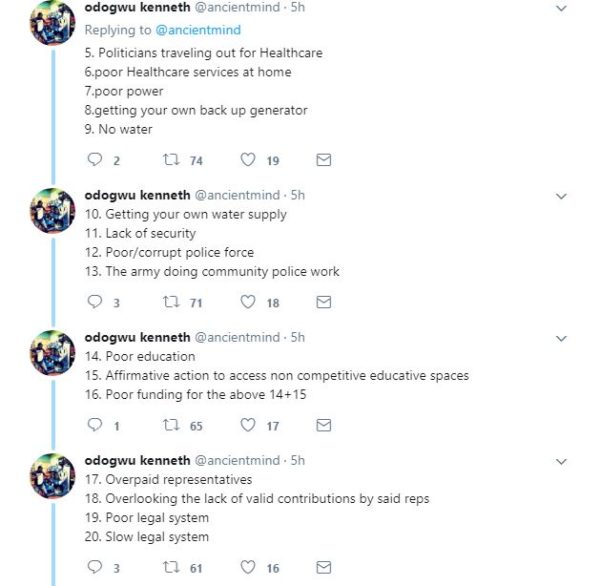Like the tweet with 18 likes

click(x=249, y=301)
